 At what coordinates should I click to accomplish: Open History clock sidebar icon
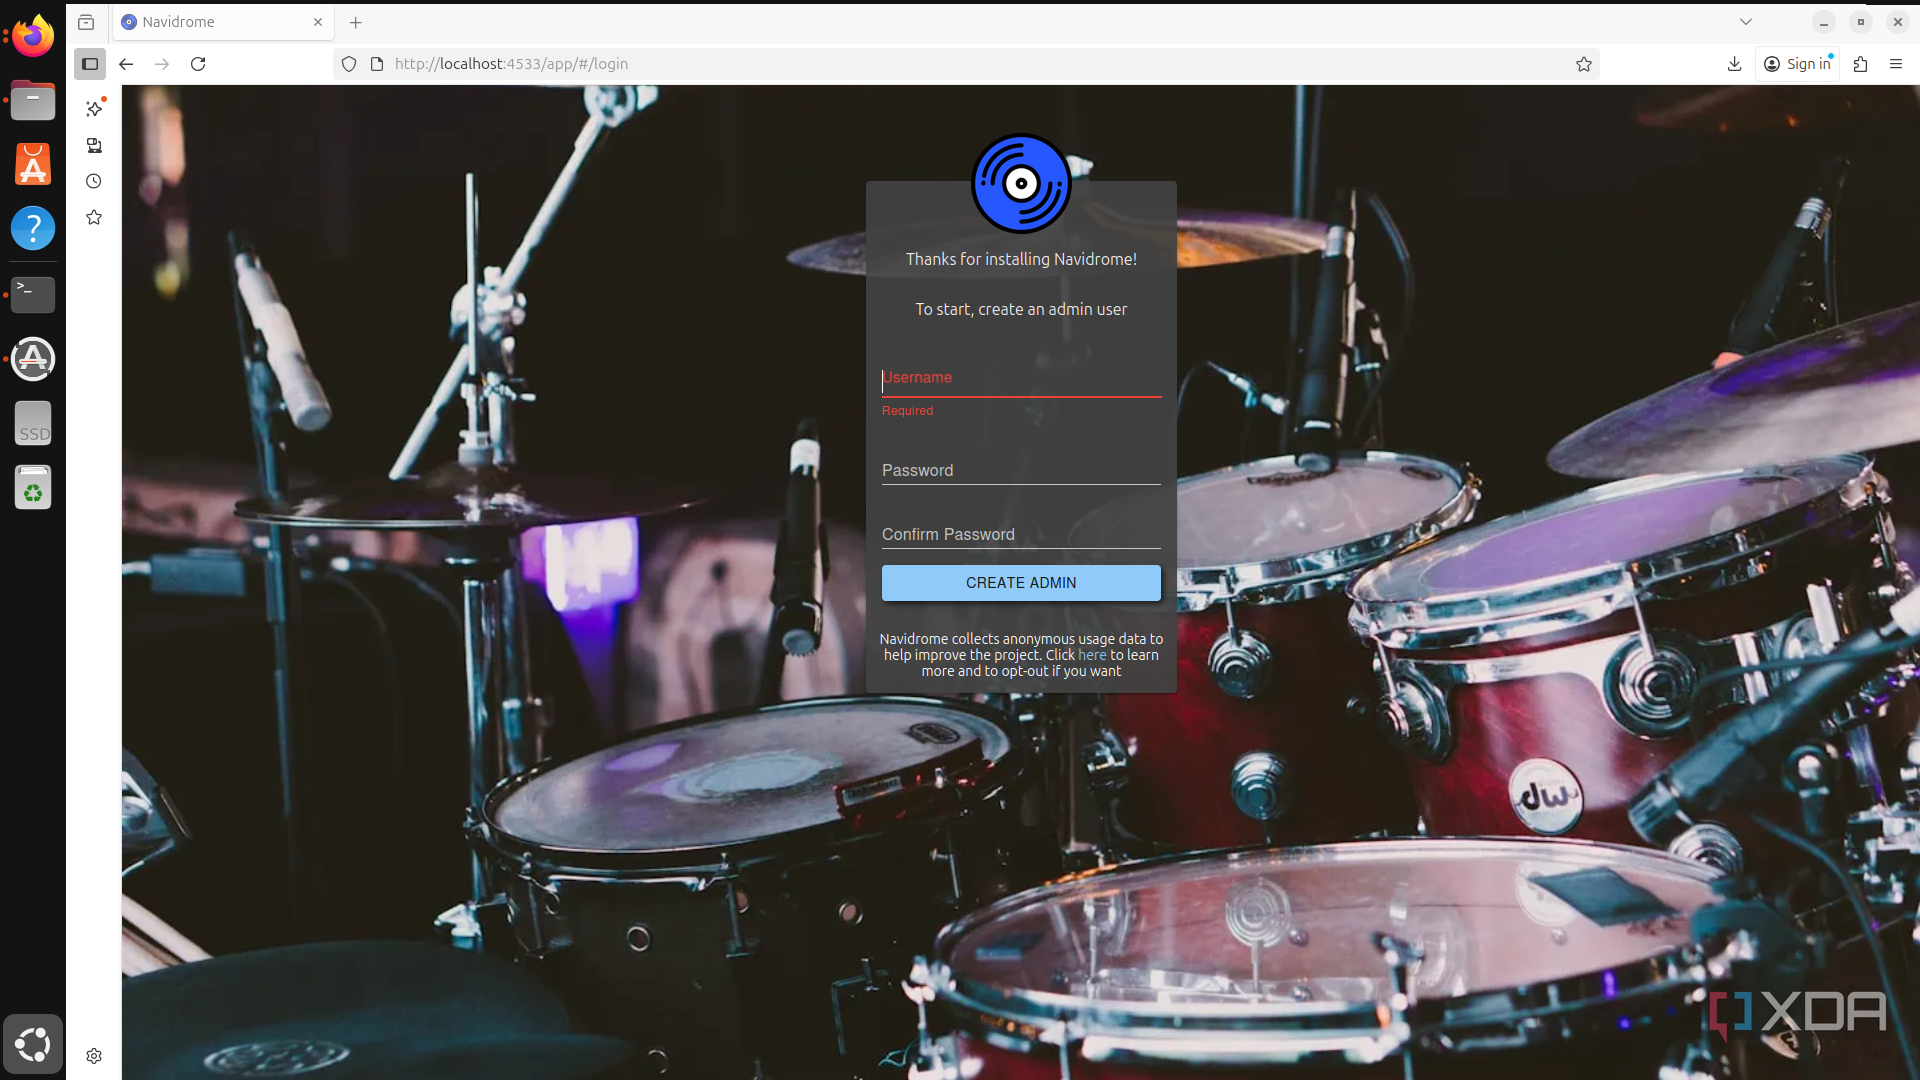click(94, 181)
